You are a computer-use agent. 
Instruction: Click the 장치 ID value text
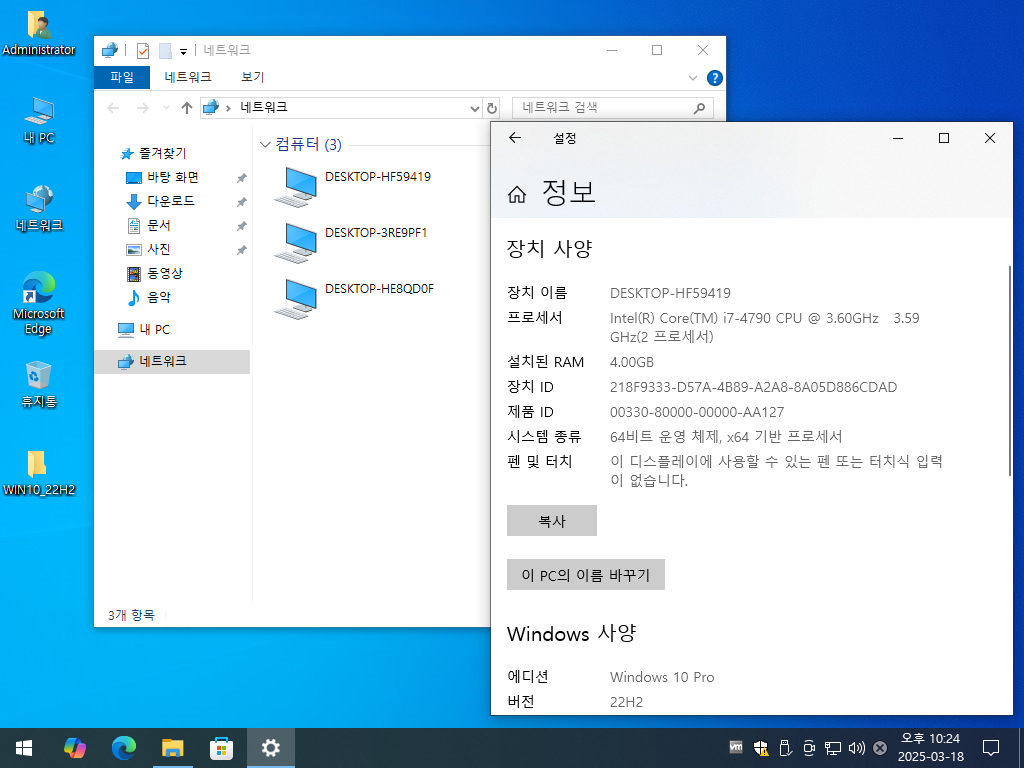pos(753,387)
